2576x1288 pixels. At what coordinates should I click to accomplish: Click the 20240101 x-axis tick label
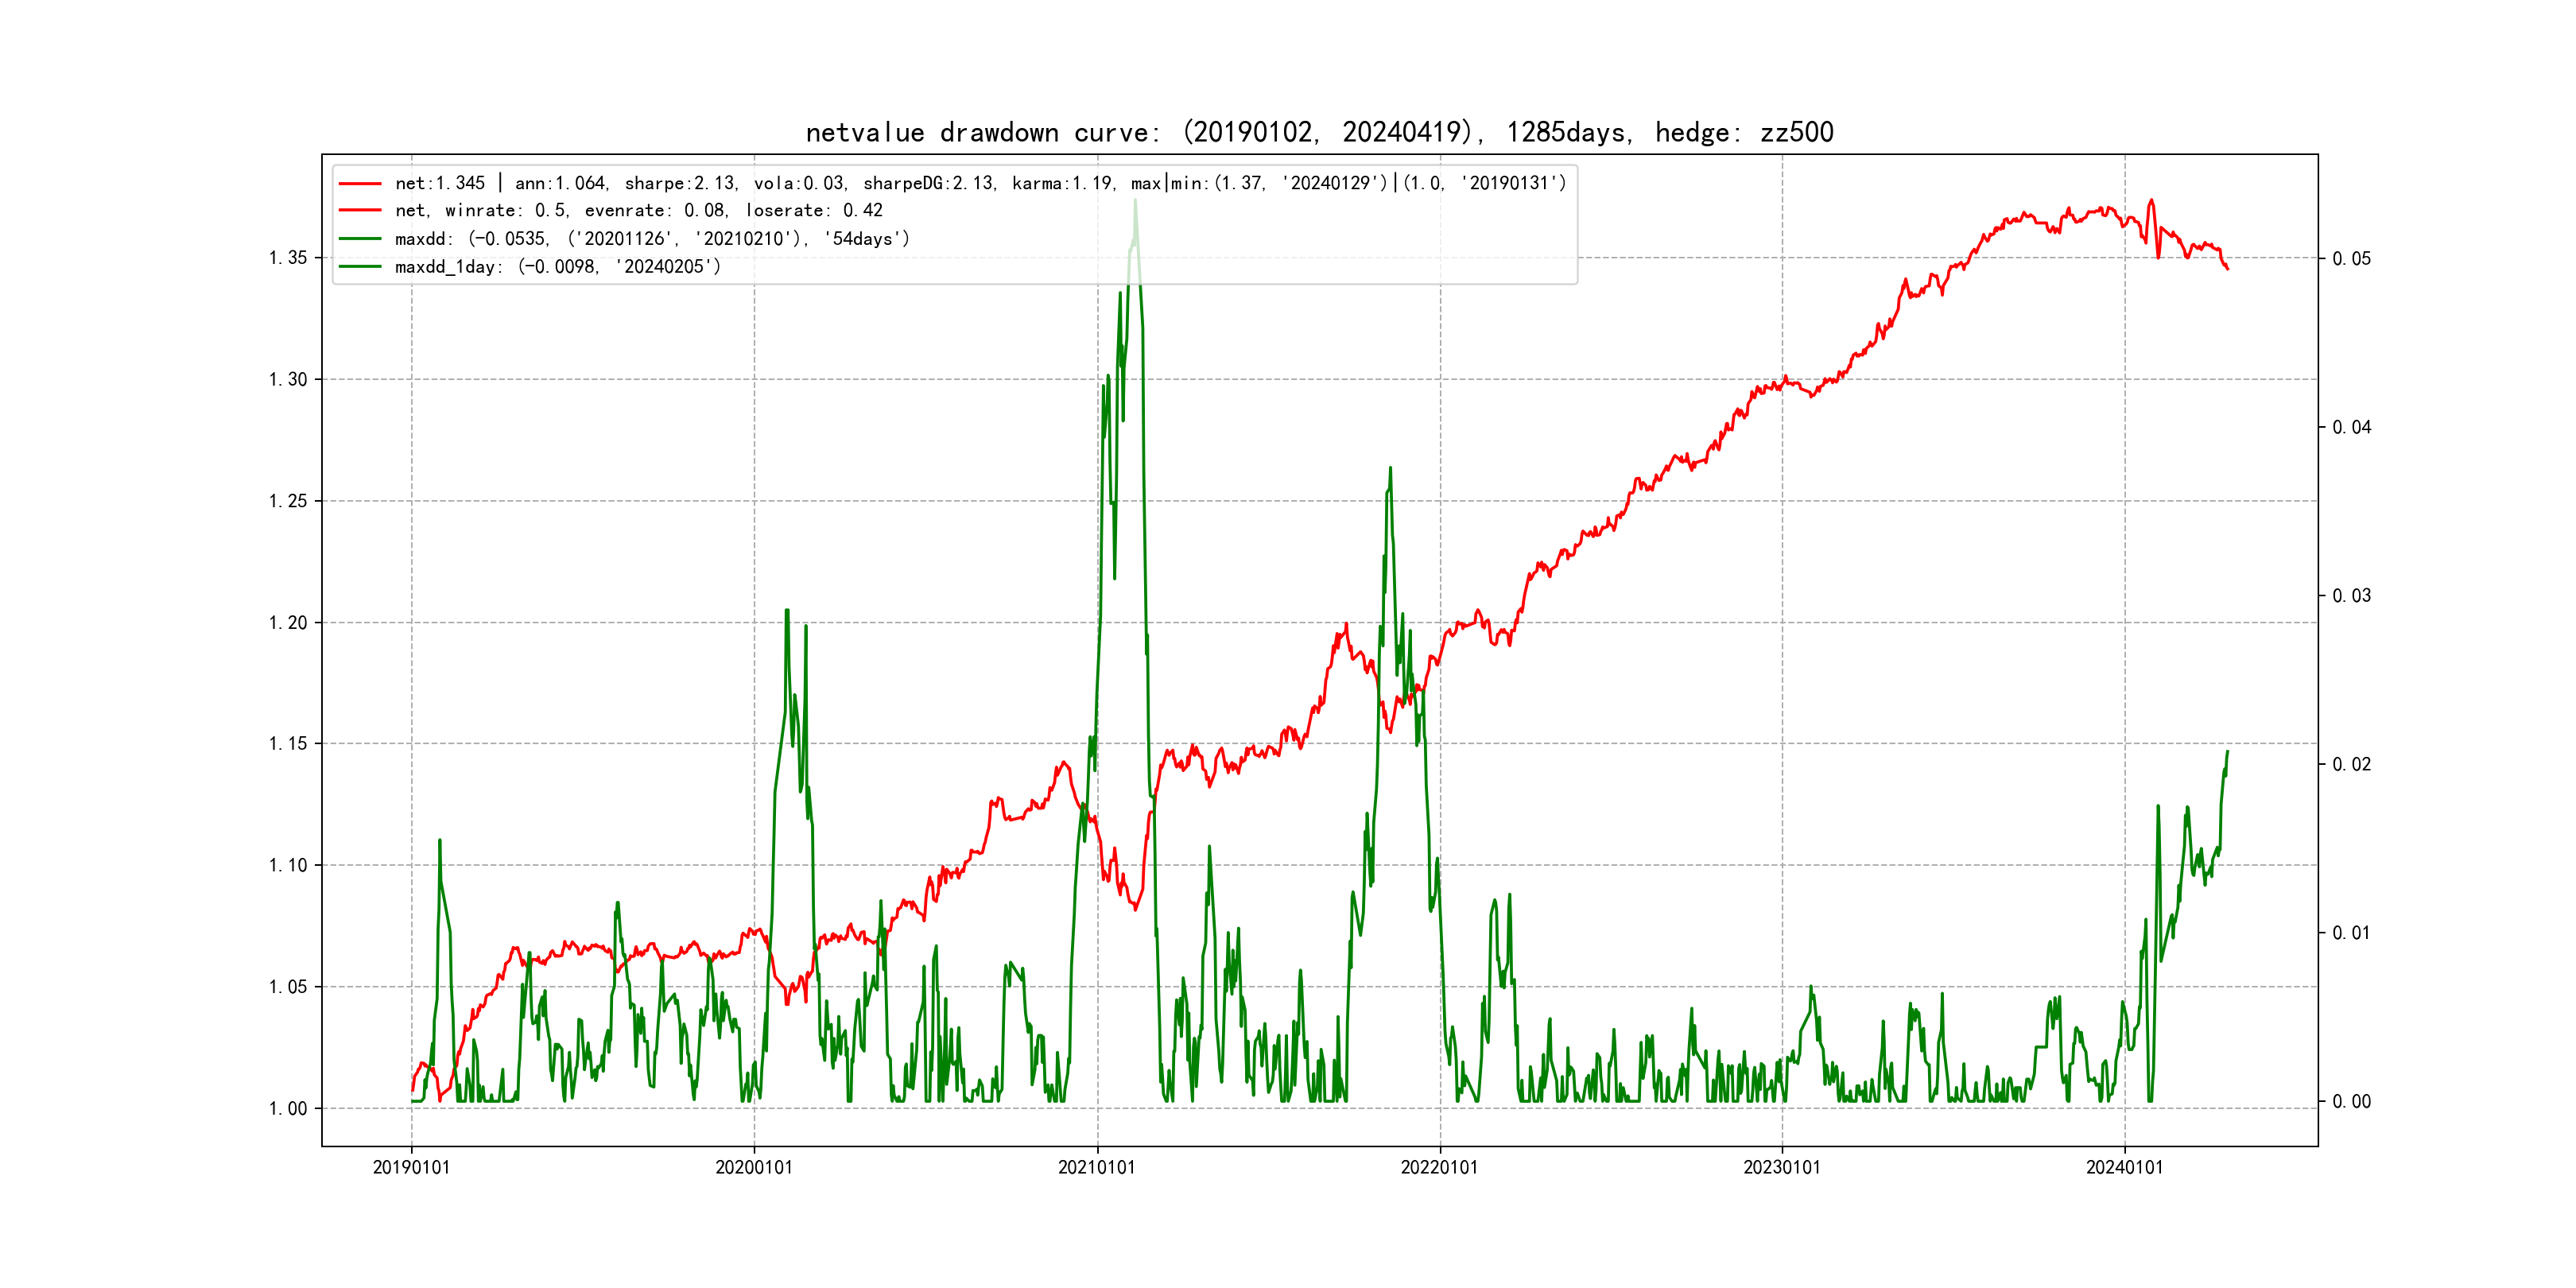[x=2124, y=1167]
